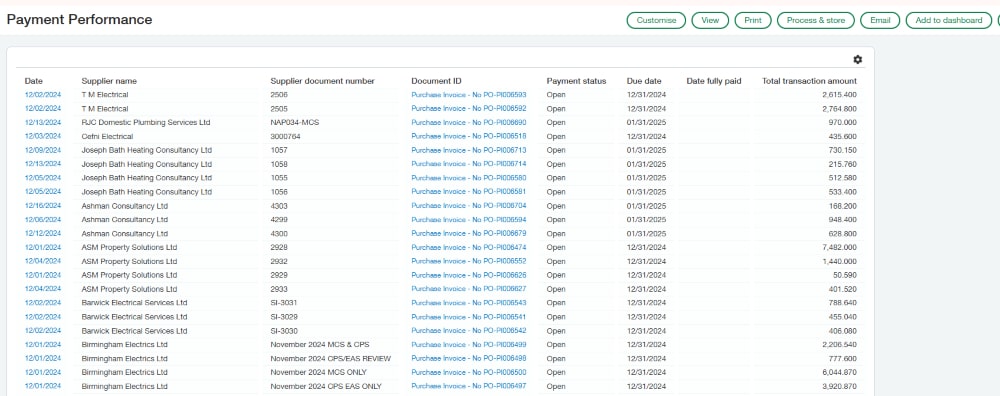Select amount 50.590
Image resolution: width=1000 pixels, height=396 pixels.
[x=846, y=275]
